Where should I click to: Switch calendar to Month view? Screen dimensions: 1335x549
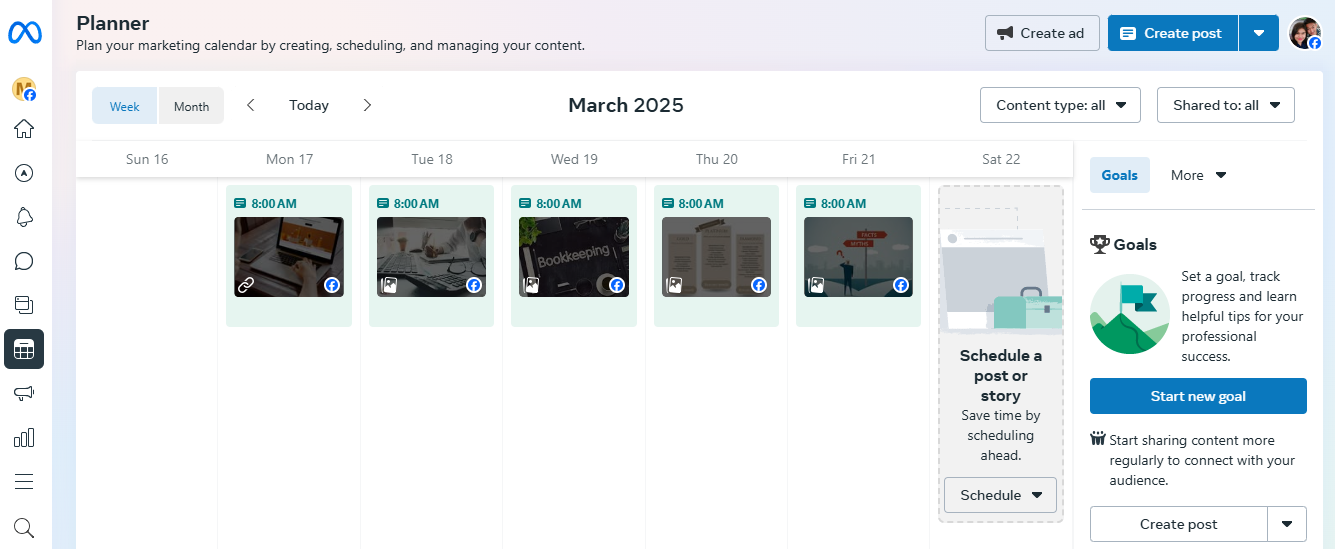[x=191, y=106]
